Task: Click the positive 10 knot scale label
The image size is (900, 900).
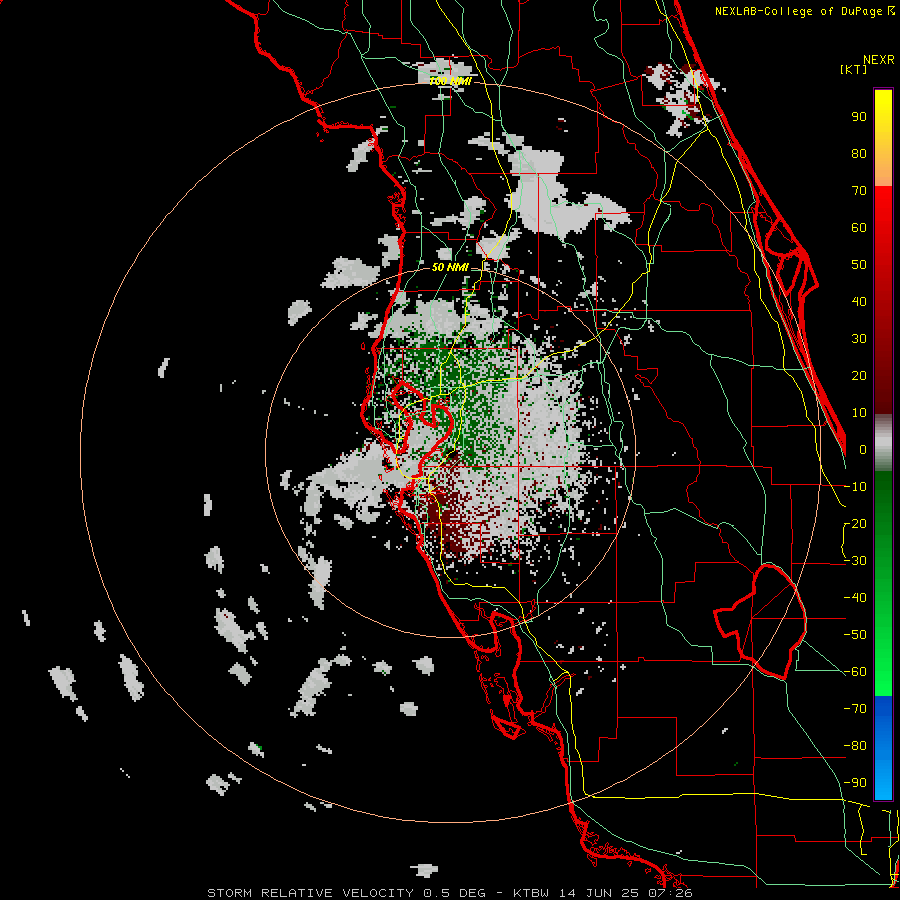Action: [859, 413]
